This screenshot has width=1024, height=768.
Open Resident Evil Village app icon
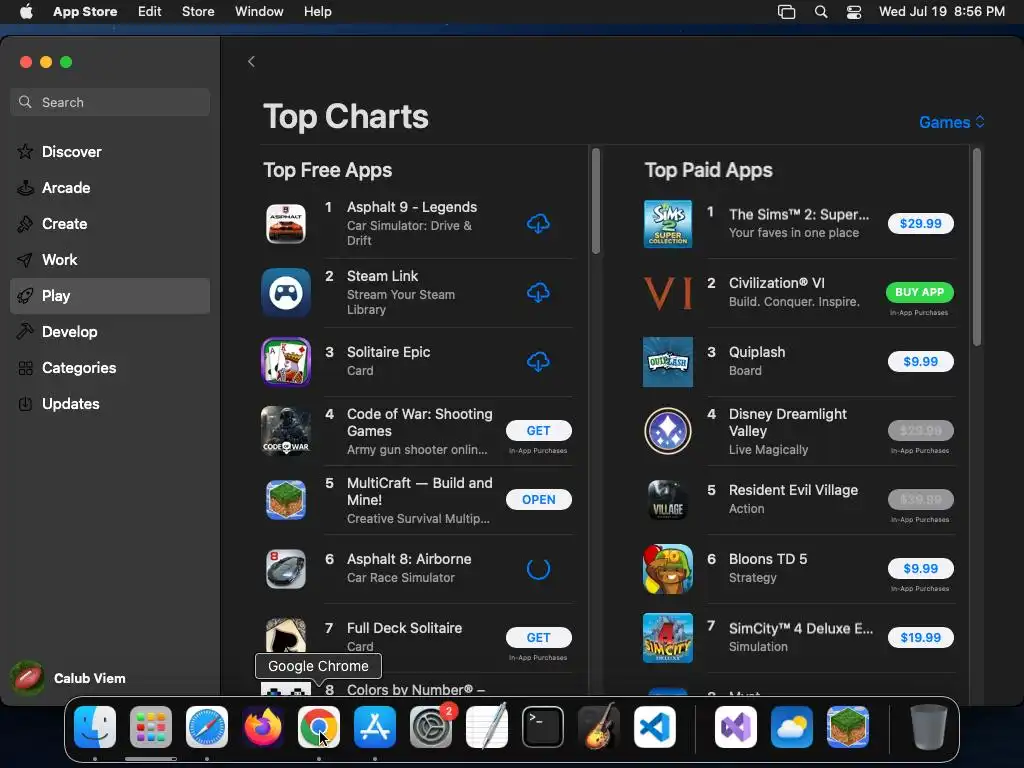point(667,500)
